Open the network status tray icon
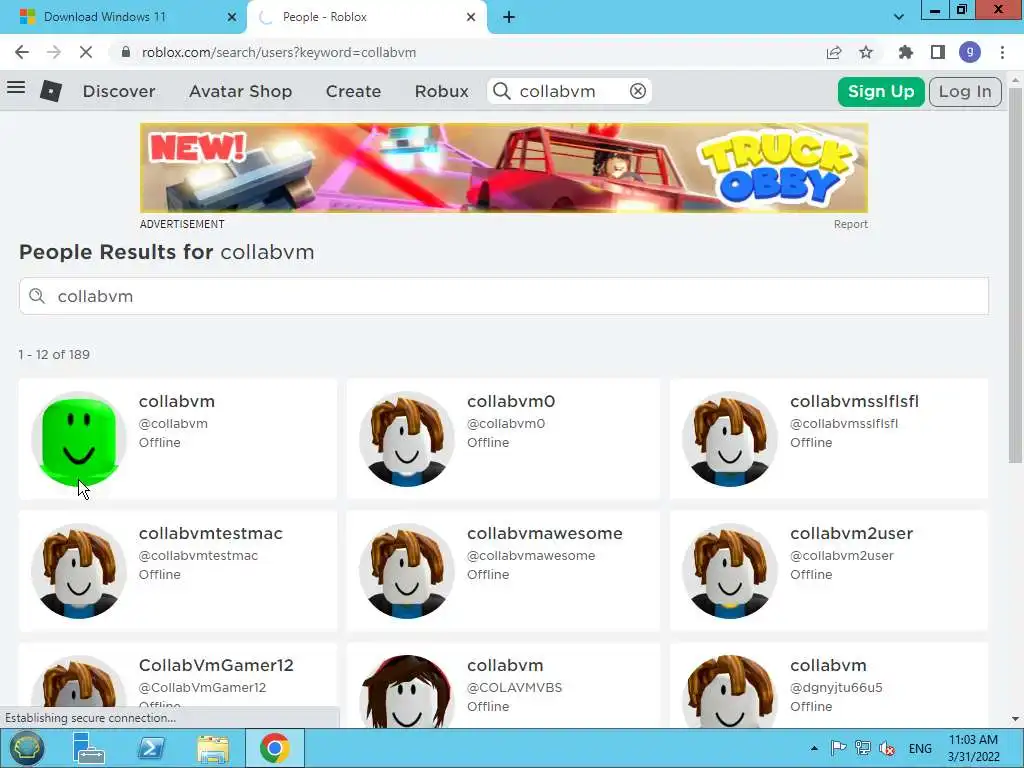 (x=863, y=748)
